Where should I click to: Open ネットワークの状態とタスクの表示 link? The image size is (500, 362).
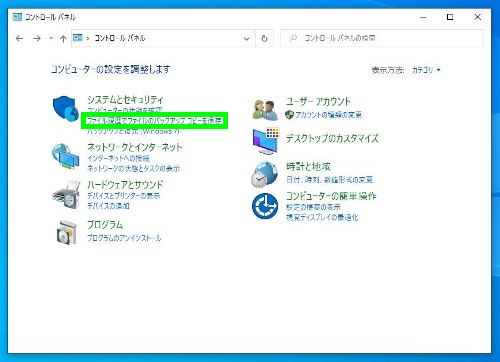tap(133, 169)
